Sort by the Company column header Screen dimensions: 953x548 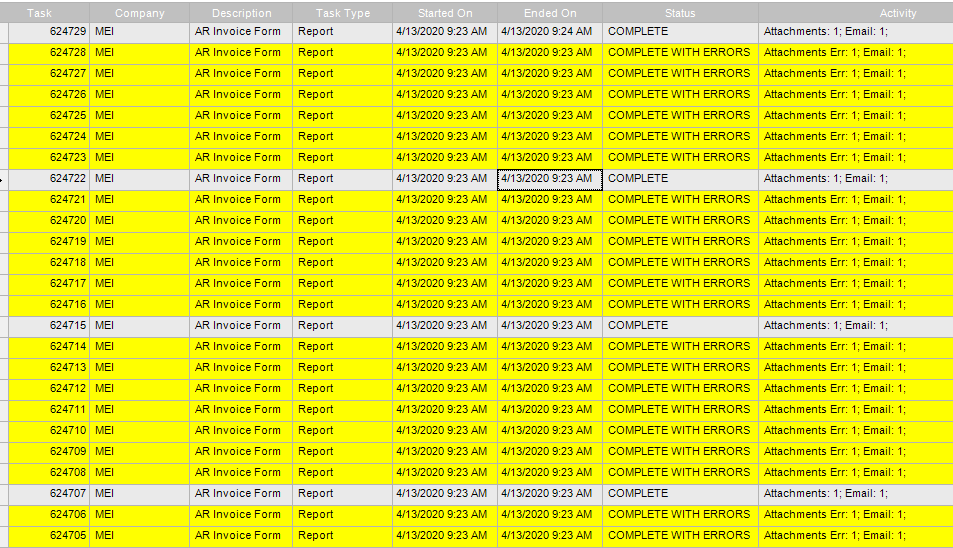pos(139,13)
